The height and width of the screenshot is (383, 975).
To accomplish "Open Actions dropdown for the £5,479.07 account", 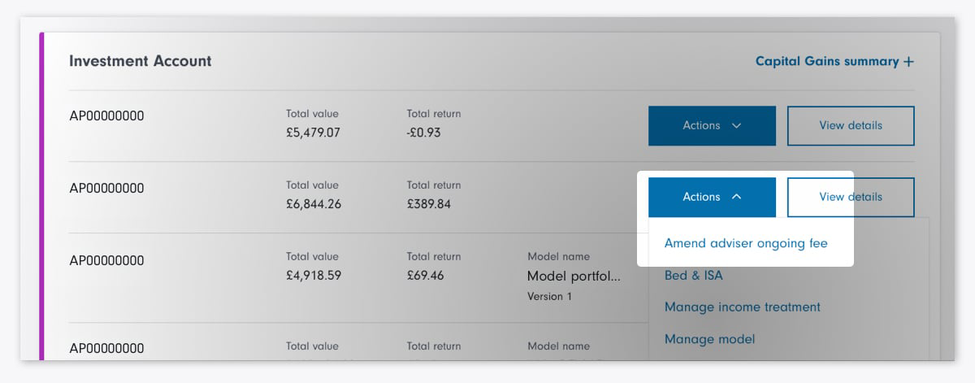I will click(x=712, y=126).
